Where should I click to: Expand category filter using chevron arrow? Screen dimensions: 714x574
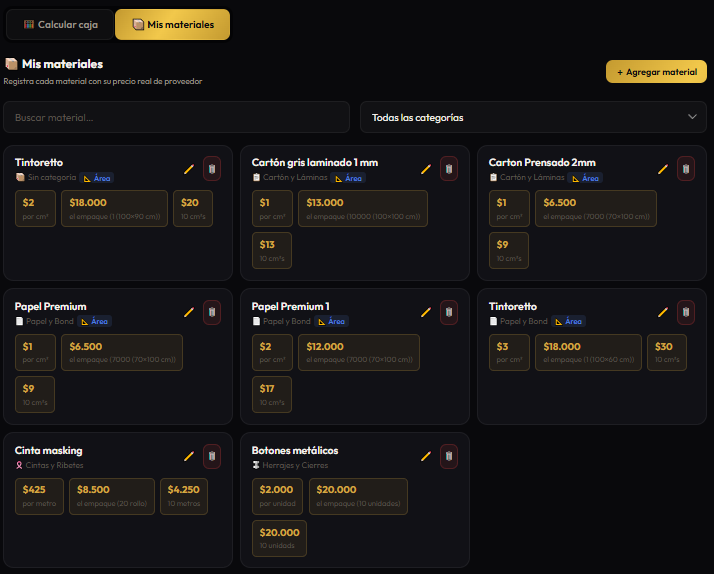[692, 117]
